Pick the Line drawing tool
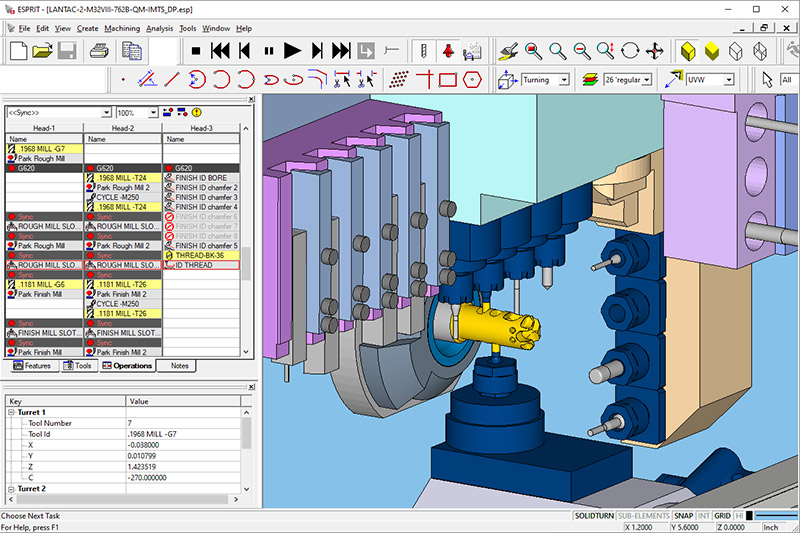Image resolution: width=800 pixels, height=533 pixels. point(171,79)
